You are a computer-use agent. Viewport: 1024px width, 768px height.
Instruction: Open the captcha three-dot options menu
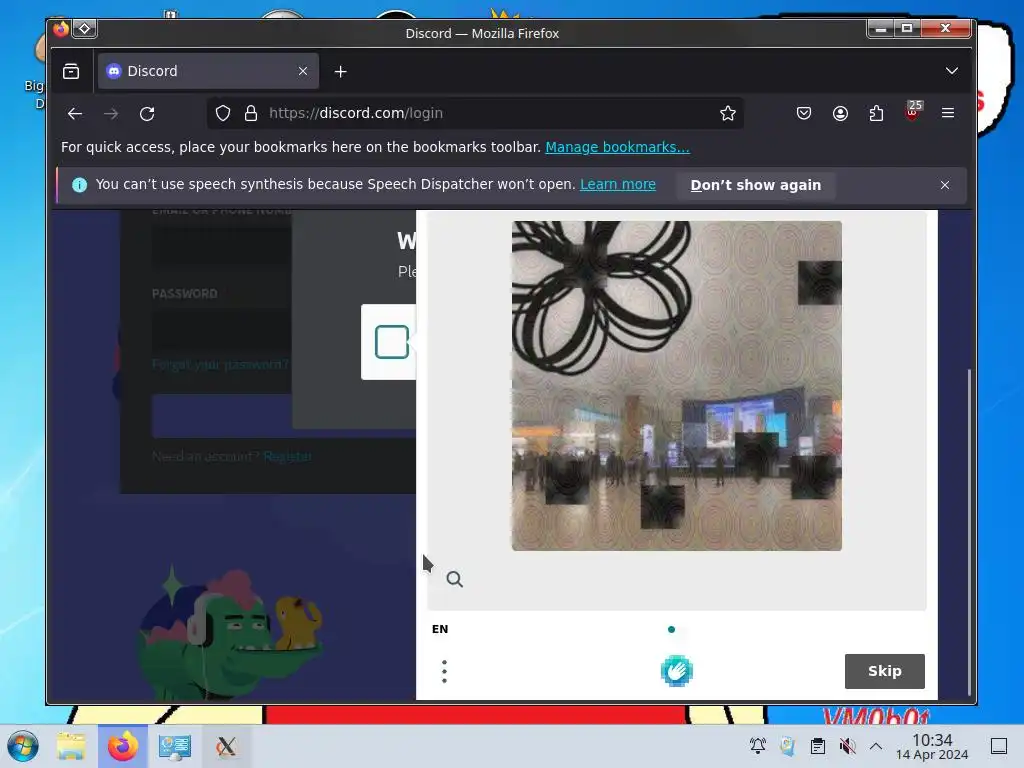(x=444, y=671)
